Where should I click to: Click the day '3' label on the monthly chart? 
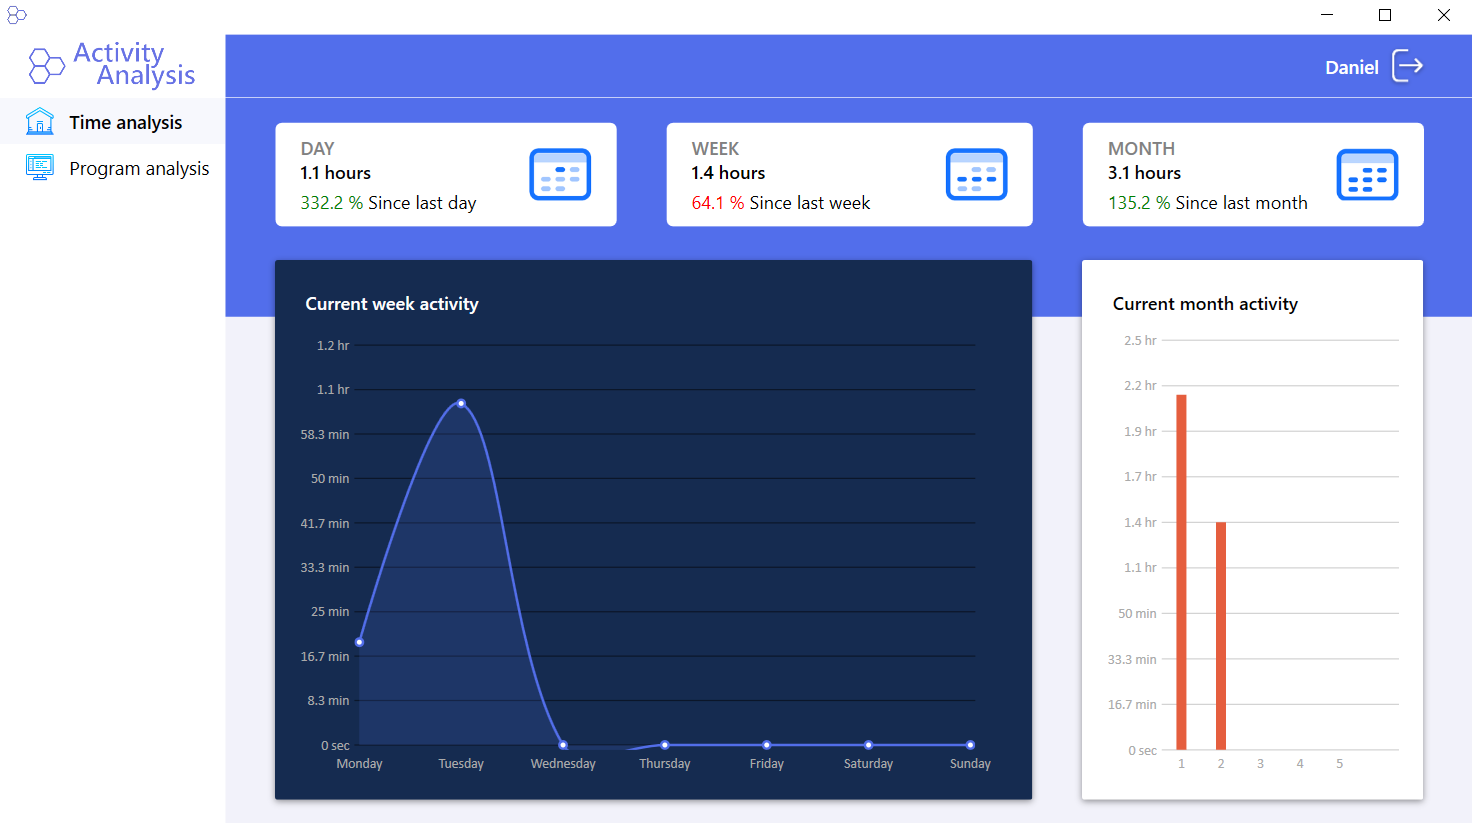click(x=1260, y=763)
